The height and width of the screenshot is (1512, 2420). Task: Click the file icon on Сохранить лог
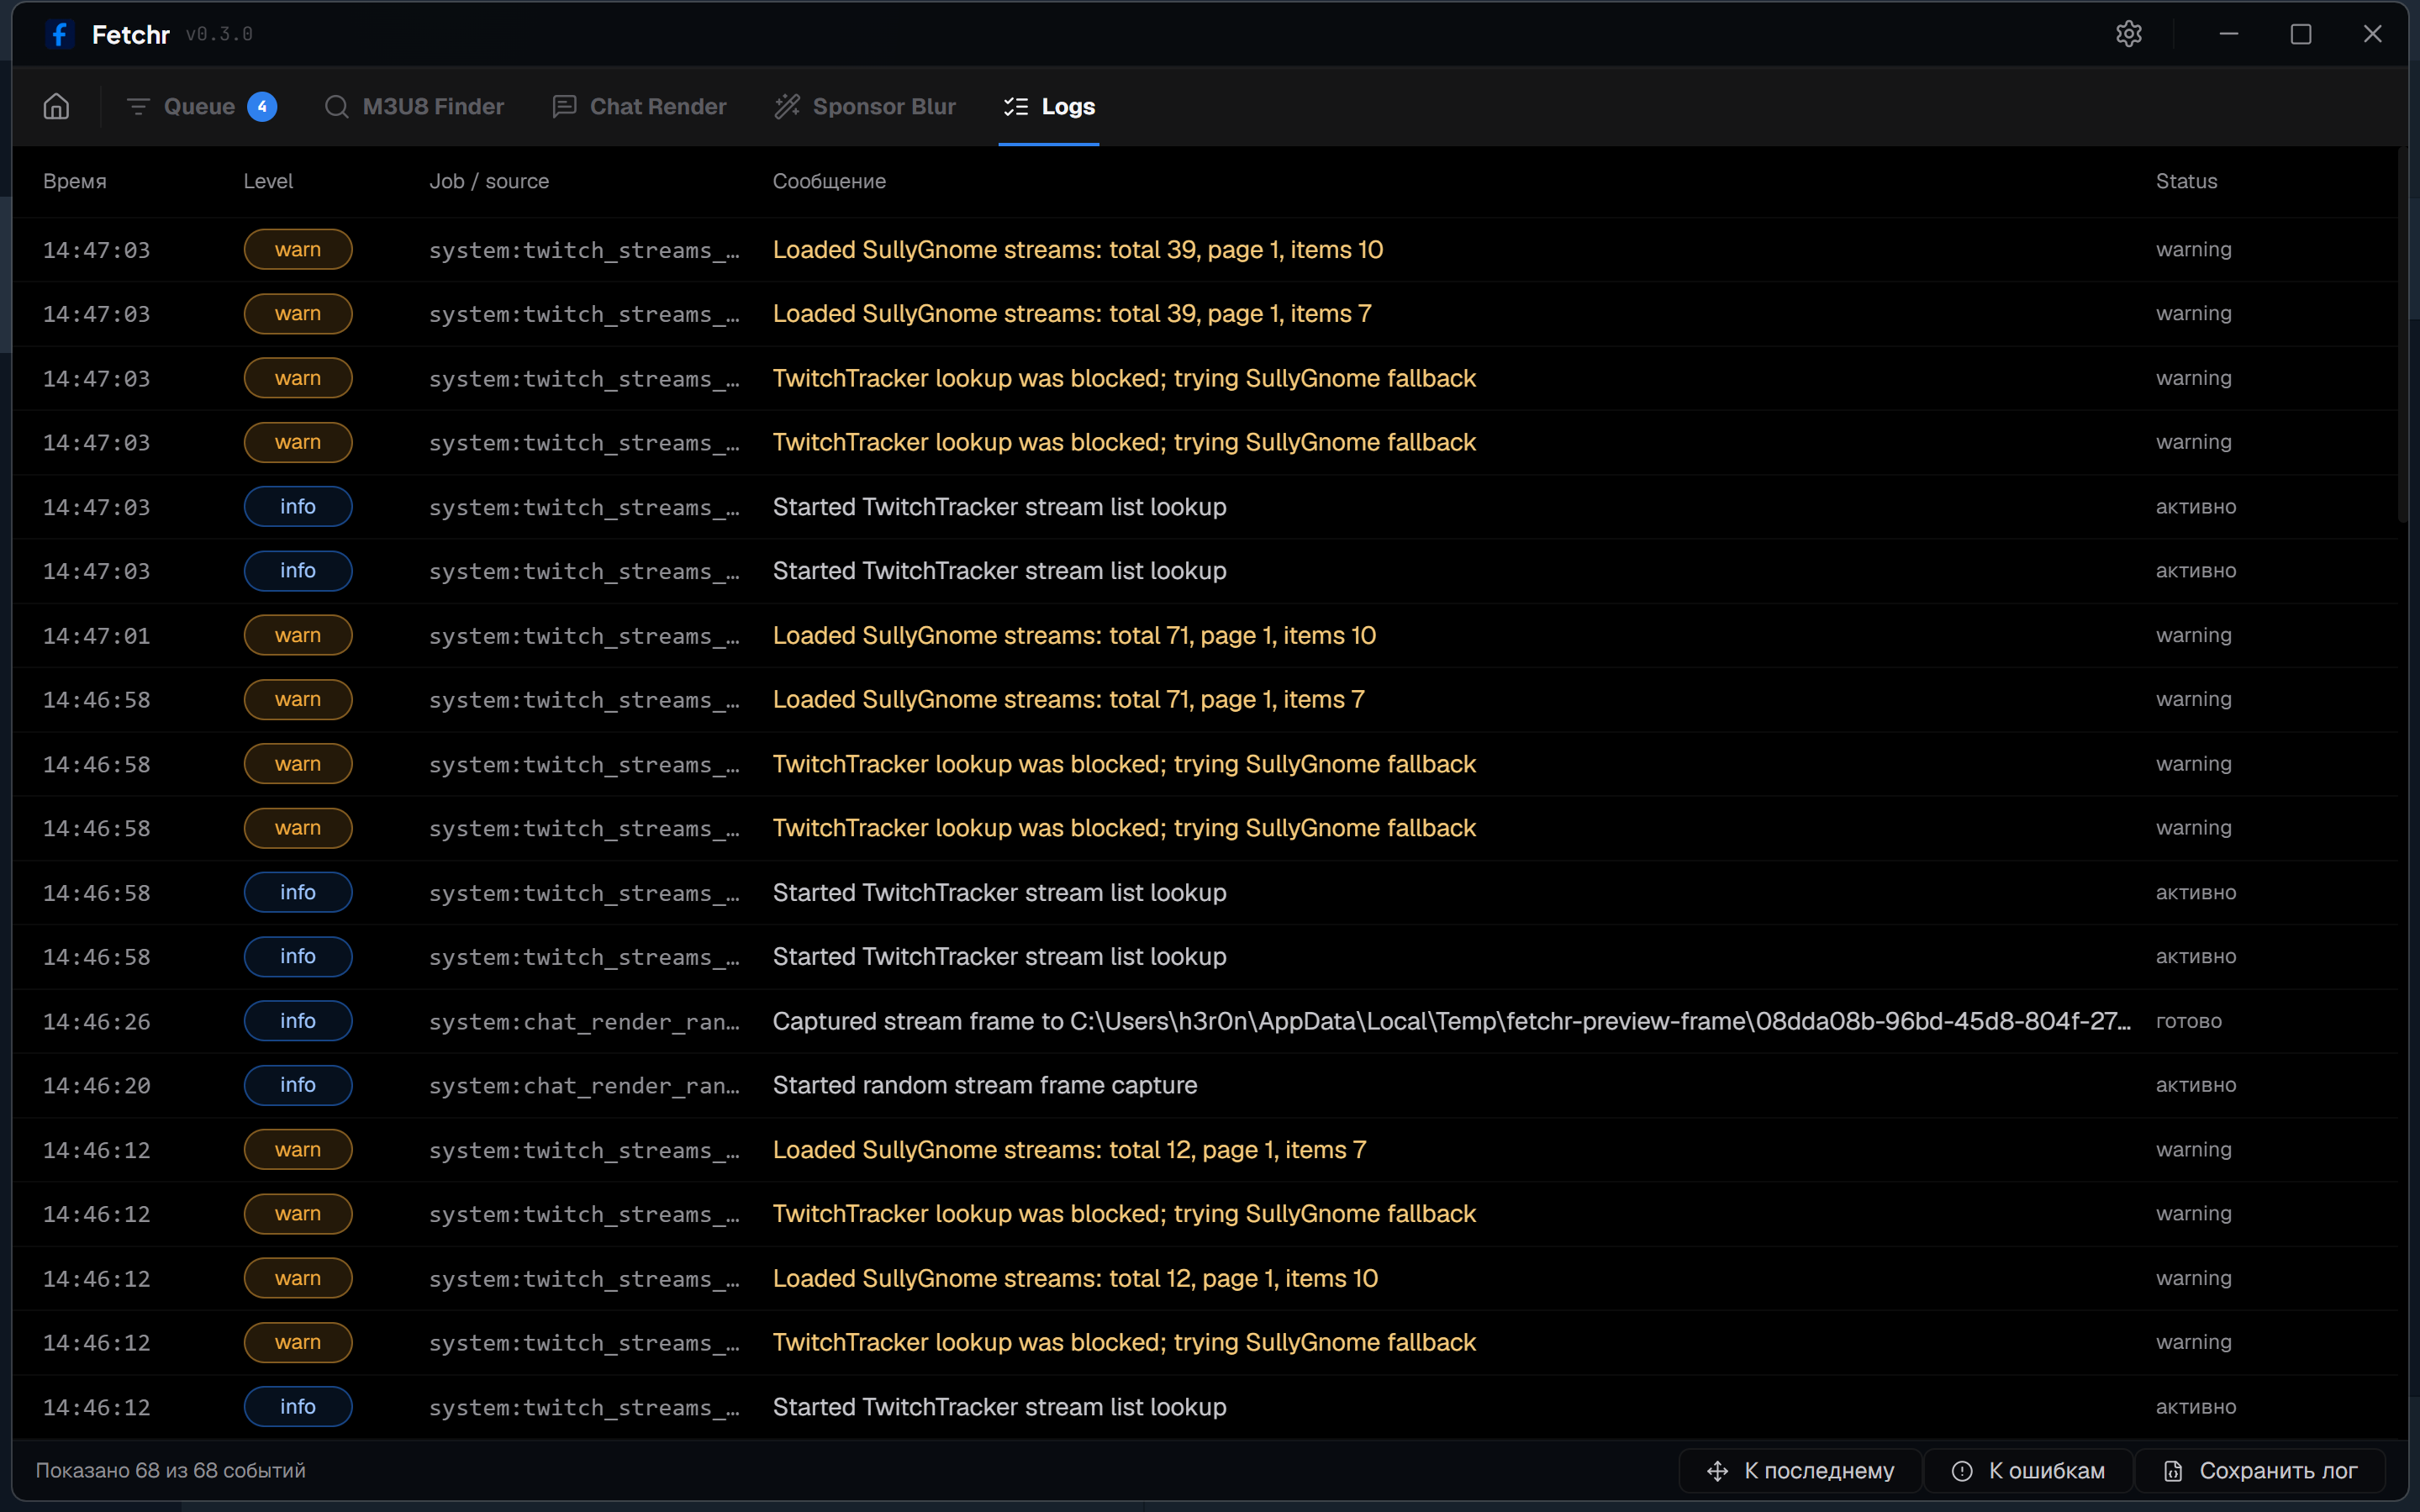tap(2173, 1470)
